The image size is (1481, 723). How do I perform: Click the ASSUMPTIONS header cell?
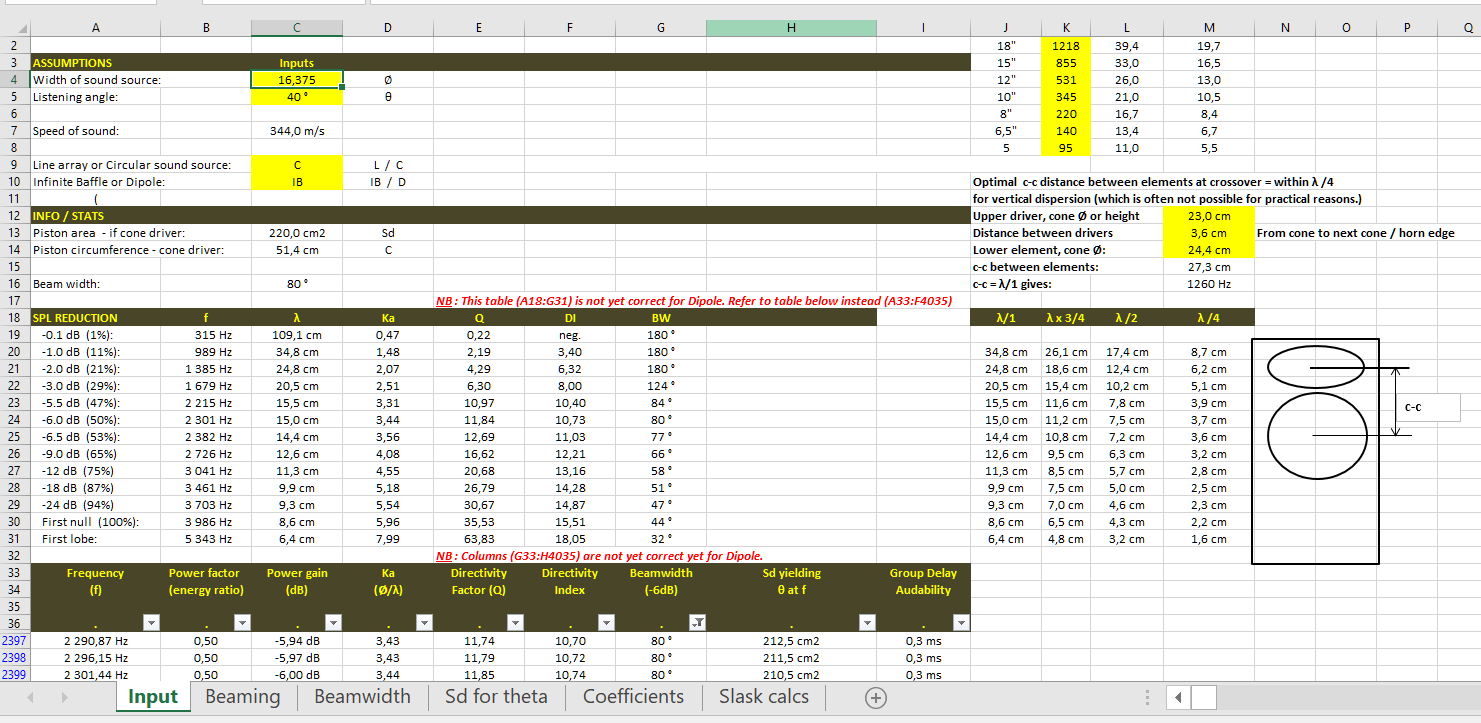tap(96, 63)
